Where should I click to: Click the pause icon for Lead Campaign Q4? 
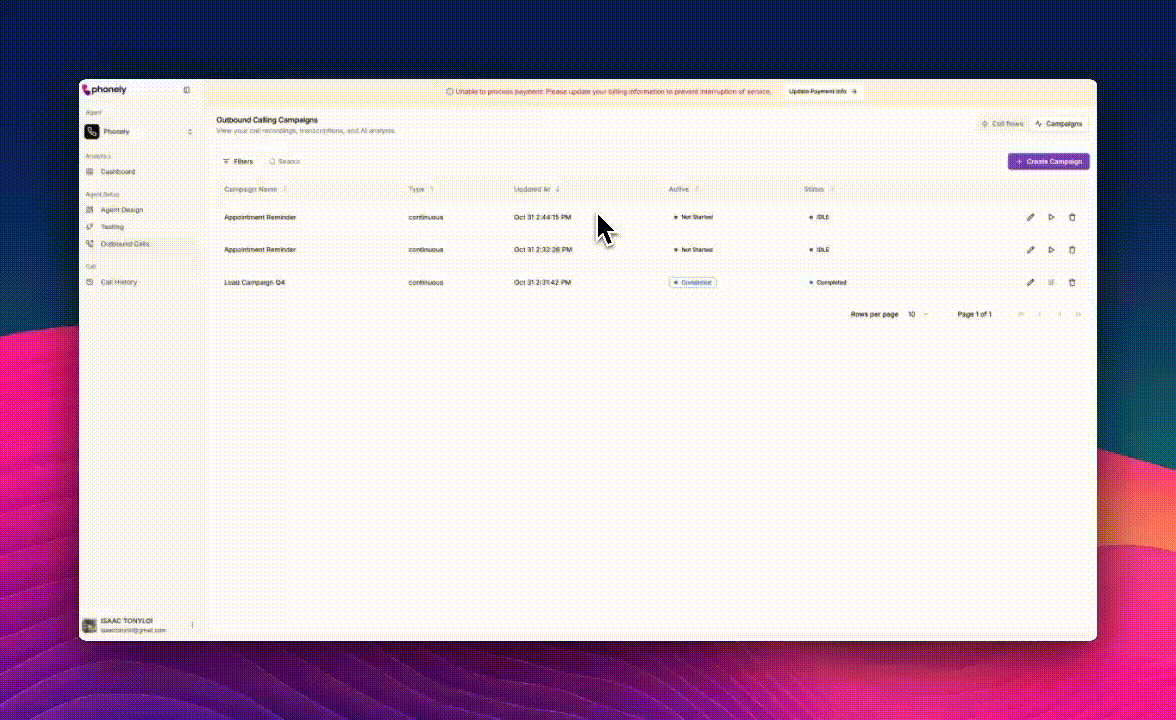(1052, 283)
